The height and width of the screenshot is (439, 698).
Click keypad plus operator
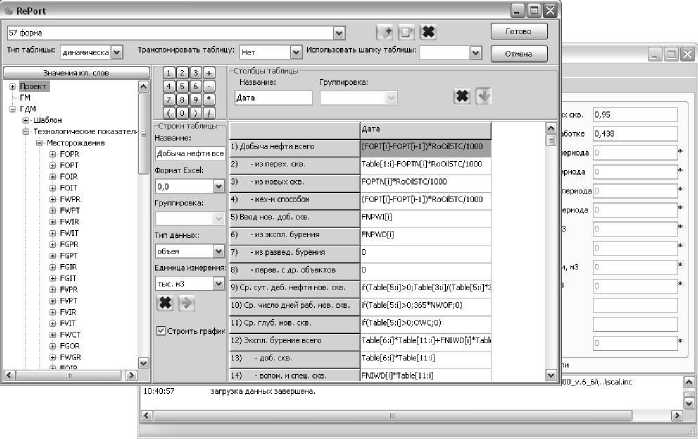pyautogui.click(x=209, y=73)
